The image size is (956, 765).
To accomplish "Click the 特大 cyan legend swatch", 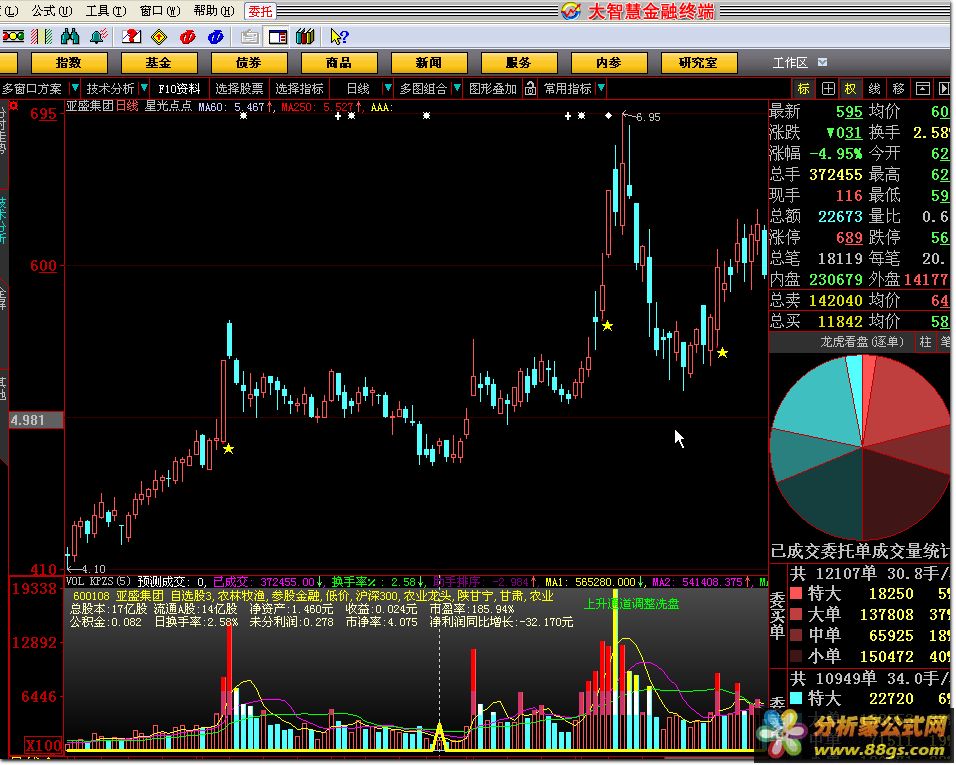I will click(x=796, y=698).
